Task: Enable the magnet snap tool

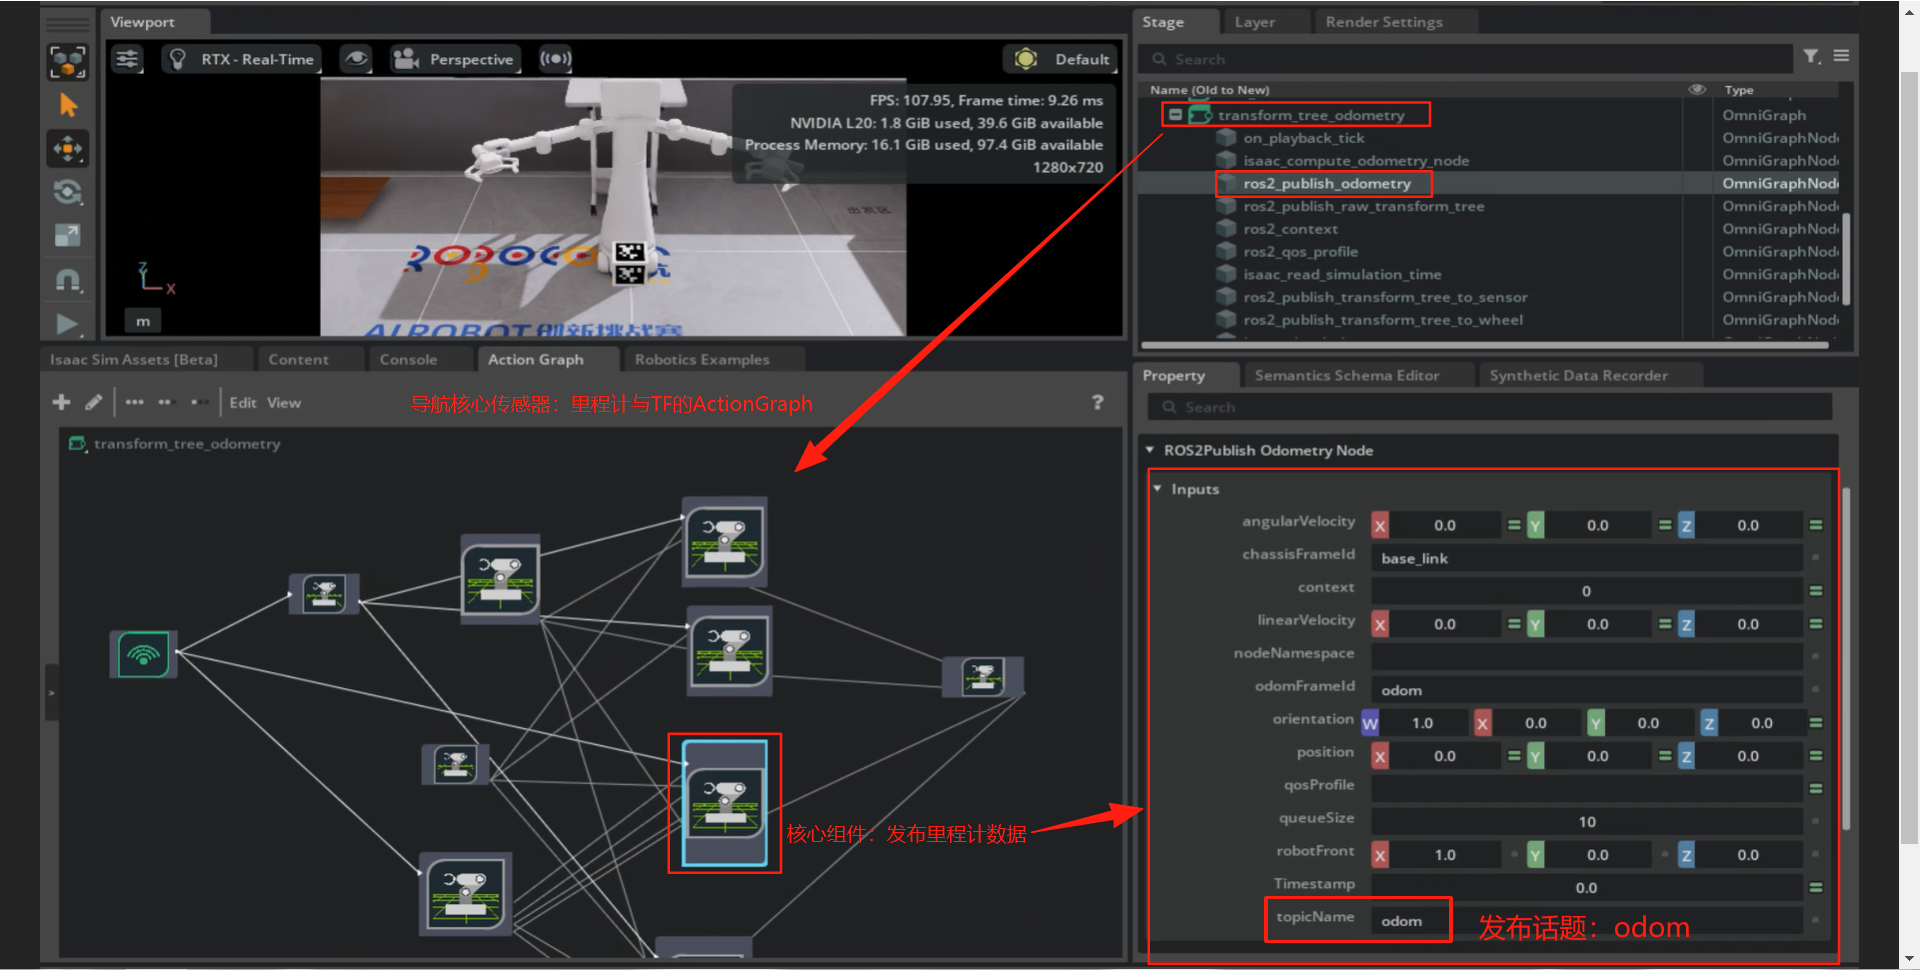Action: click(68, 280)
